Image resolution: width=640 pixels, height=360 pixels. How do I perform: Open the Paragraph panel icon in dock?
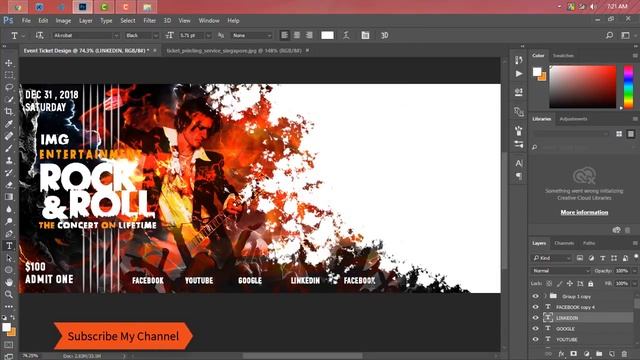pos(519,176)
